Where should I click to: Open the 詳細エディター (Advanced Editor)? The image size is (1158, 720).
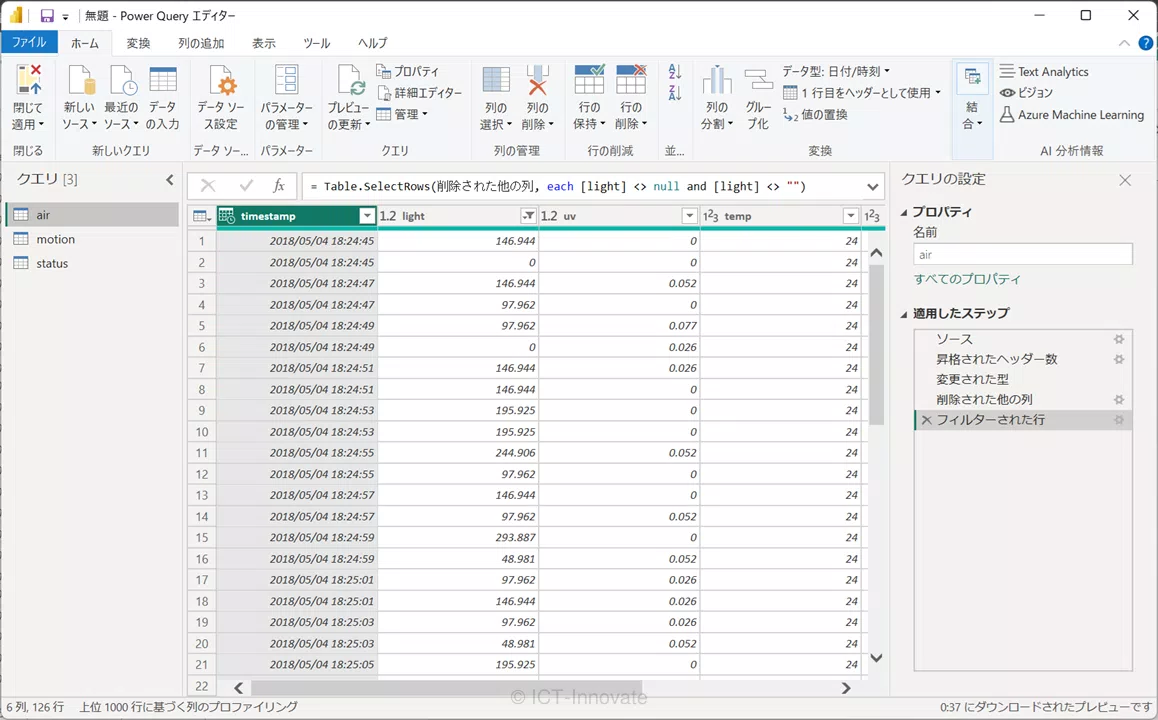[419, 93]
